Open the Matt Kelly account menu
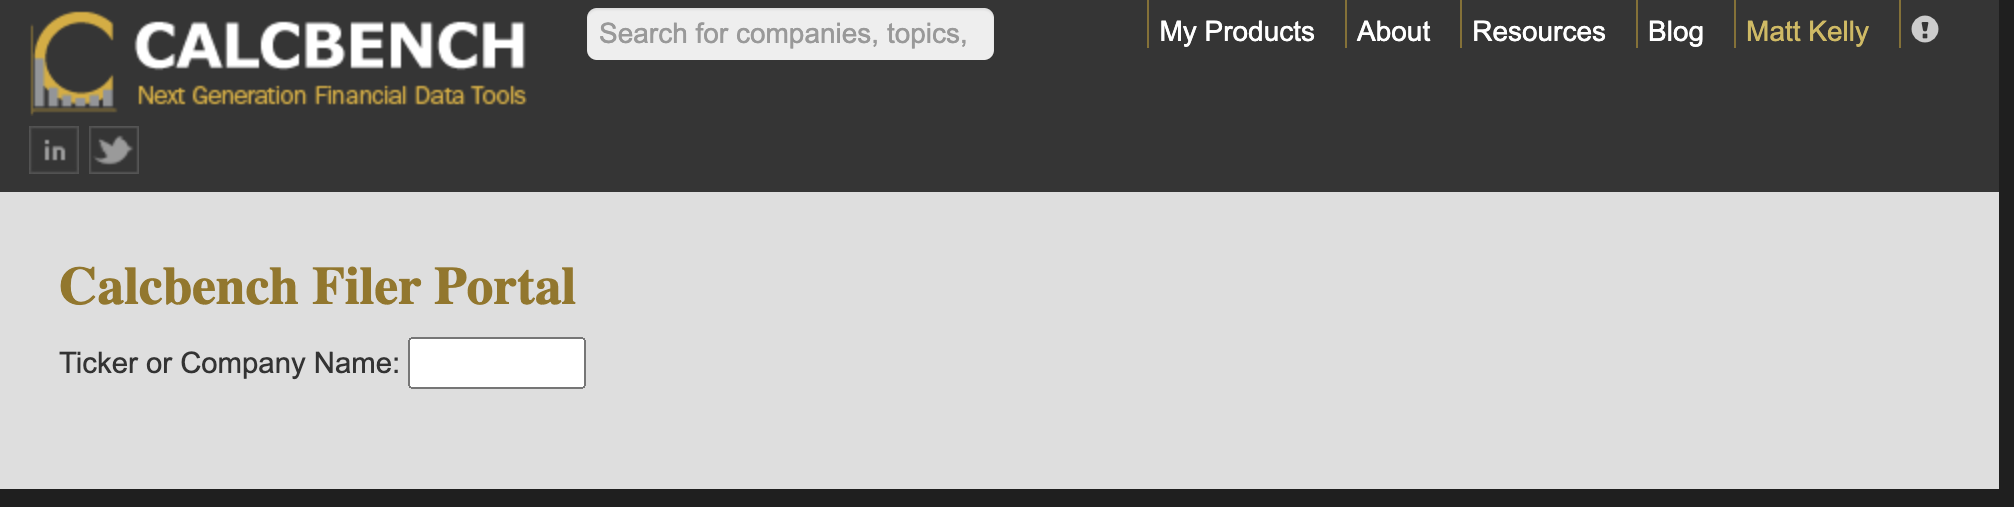This screenshot has width=2014, height=507. (1807, 32)
